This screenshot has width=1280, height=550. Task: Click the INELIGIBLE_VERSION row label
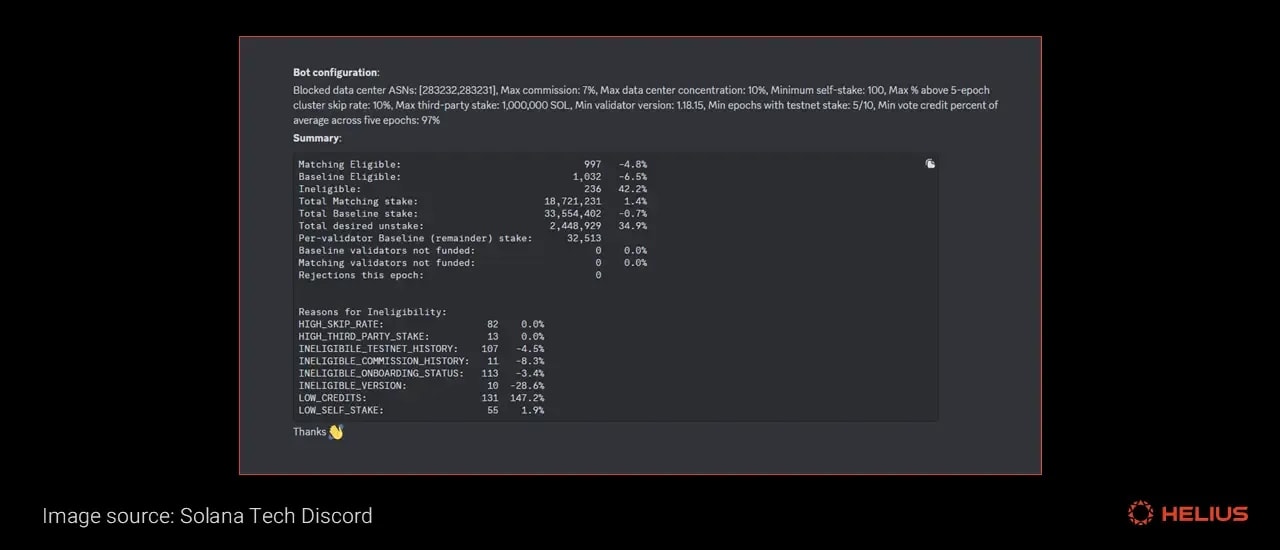click(352, 386)
